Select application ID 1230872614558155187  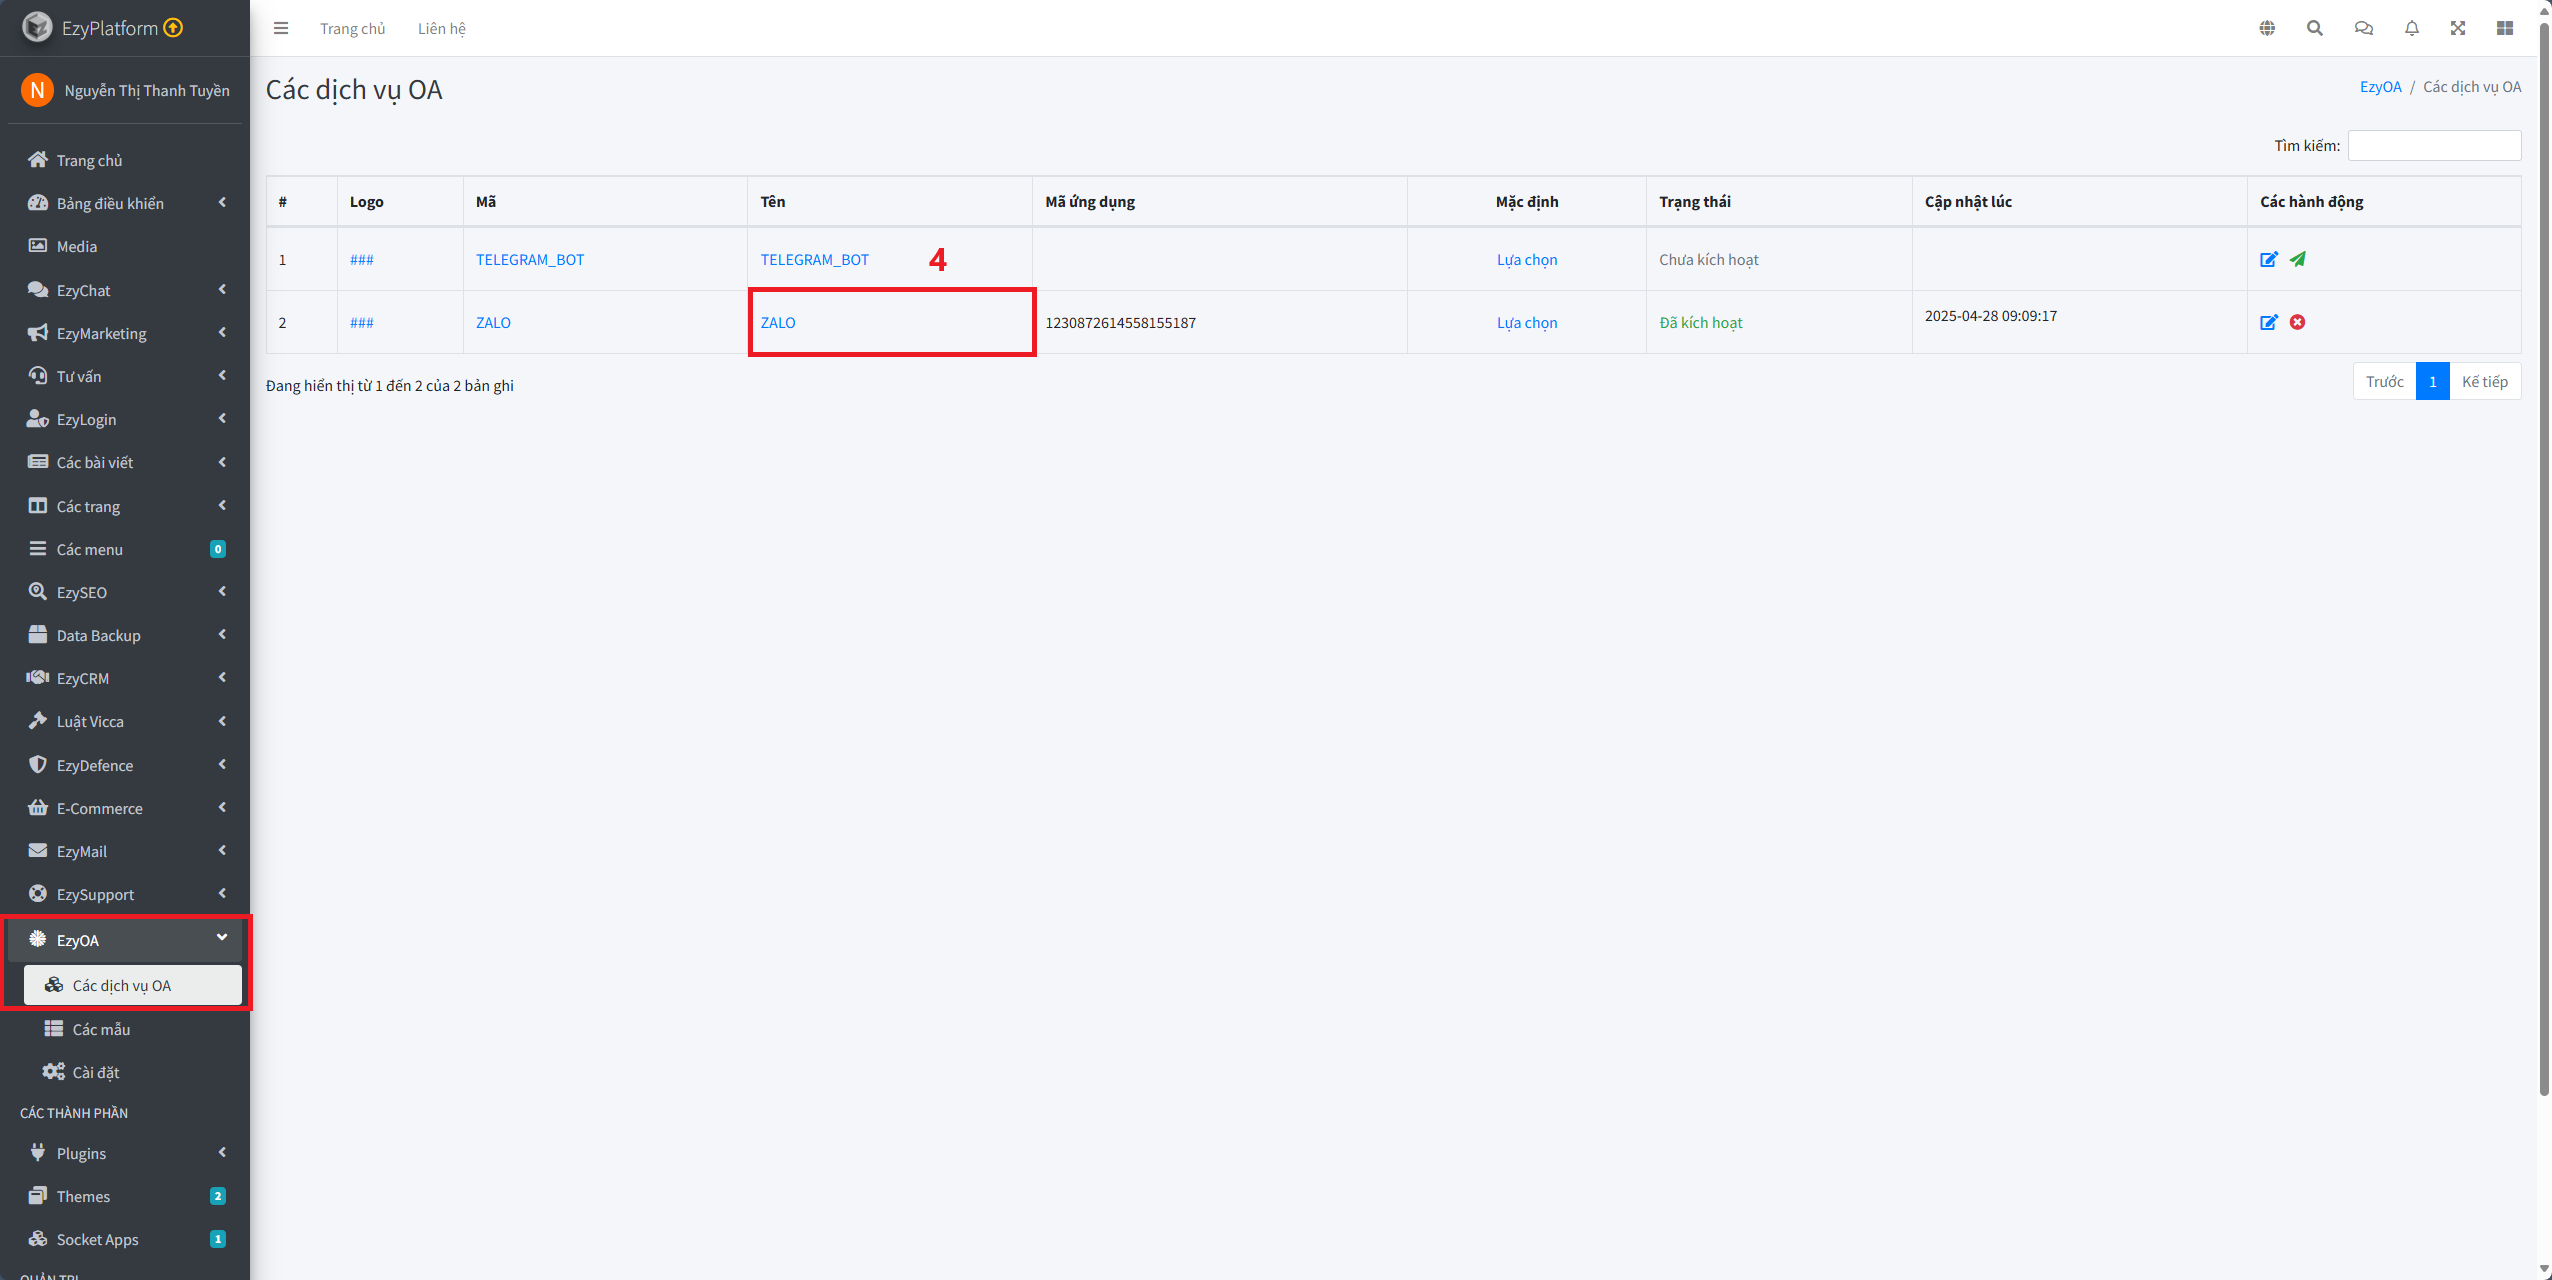tap(1120, 322)
